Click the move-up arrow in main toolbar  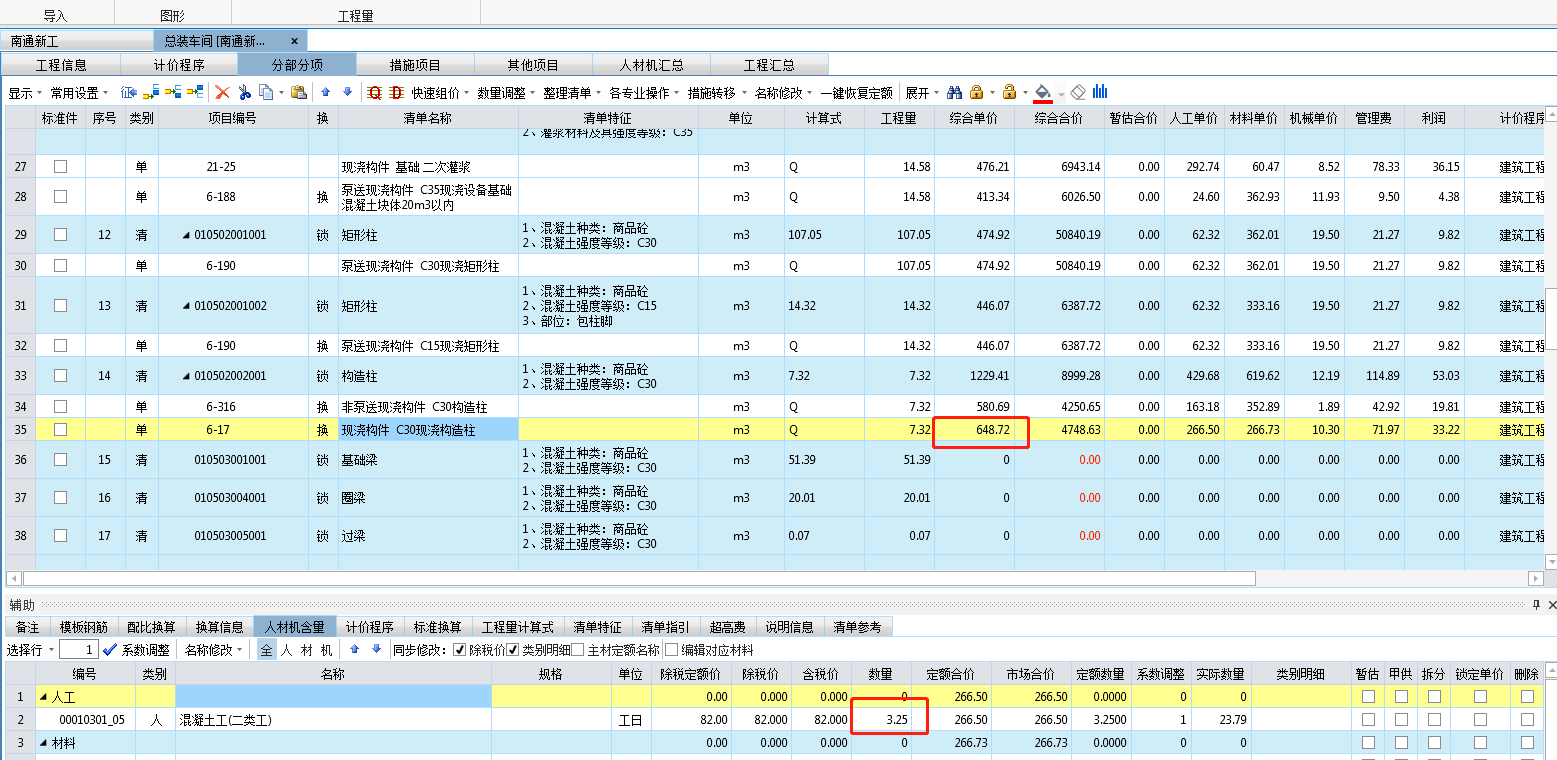point(326,92)
